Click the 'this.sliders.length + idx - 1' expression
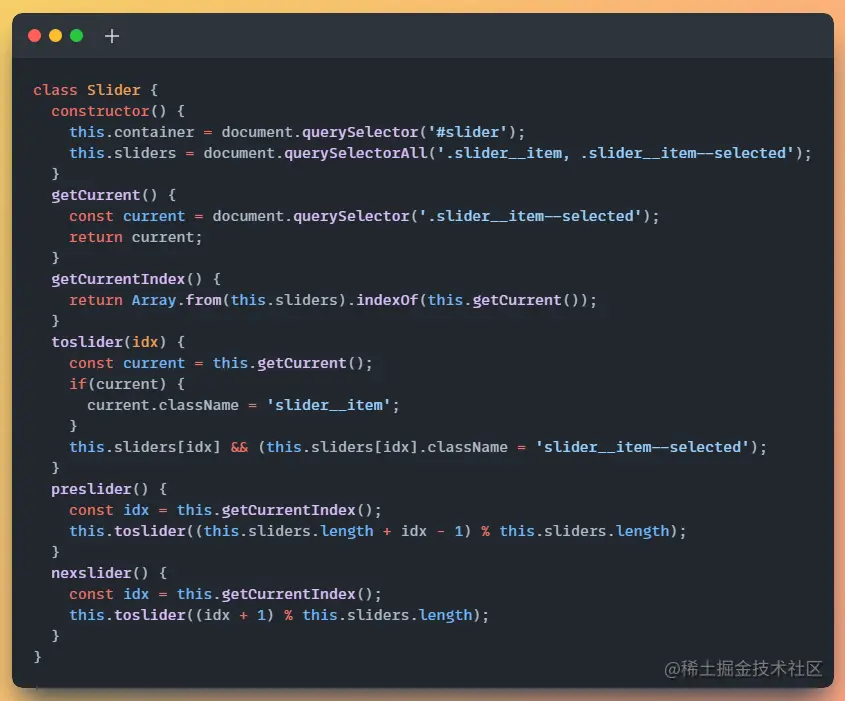Viewport: 845px width, 701px height. click(x=333, y=531)
